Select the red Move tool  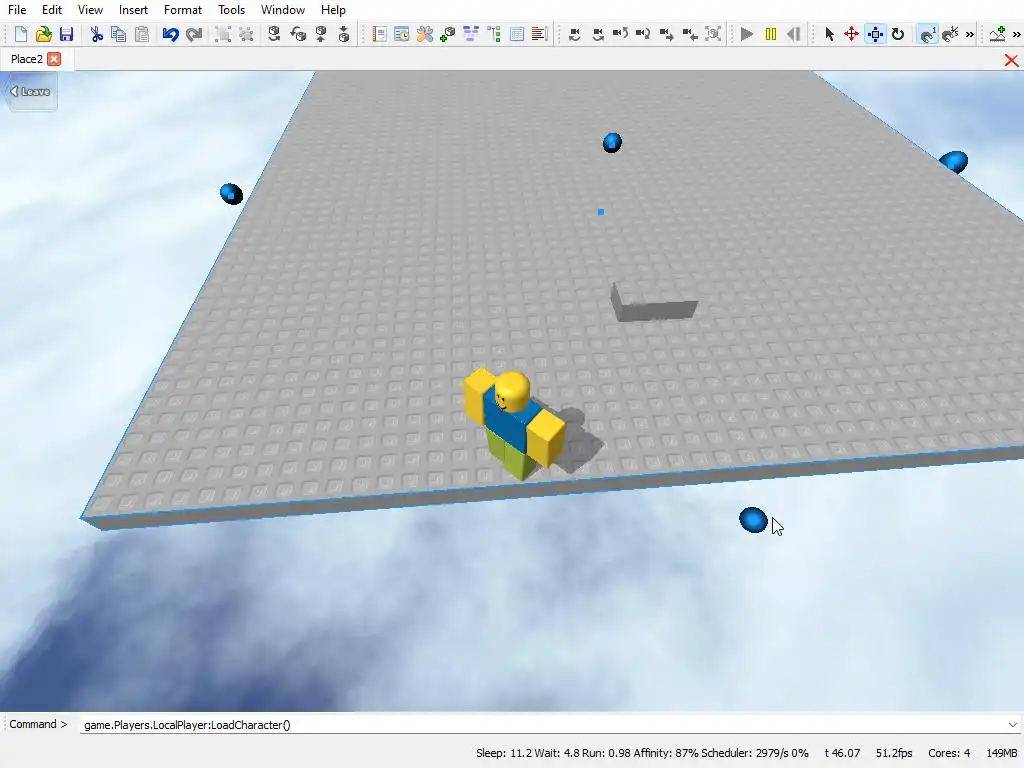[x=852, y=34]
